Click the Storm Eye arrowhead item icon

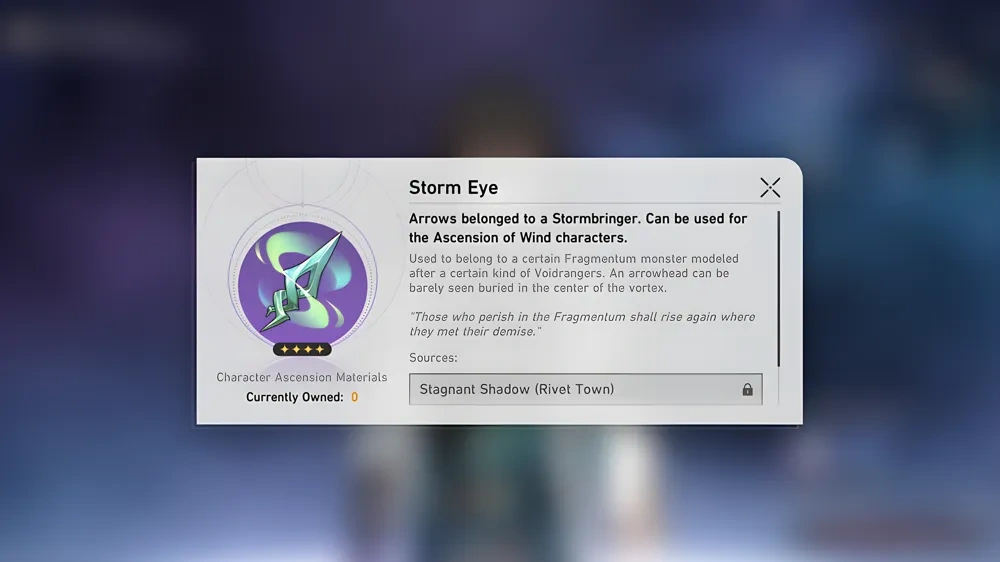pyautogui.click(x=303, y=283)
